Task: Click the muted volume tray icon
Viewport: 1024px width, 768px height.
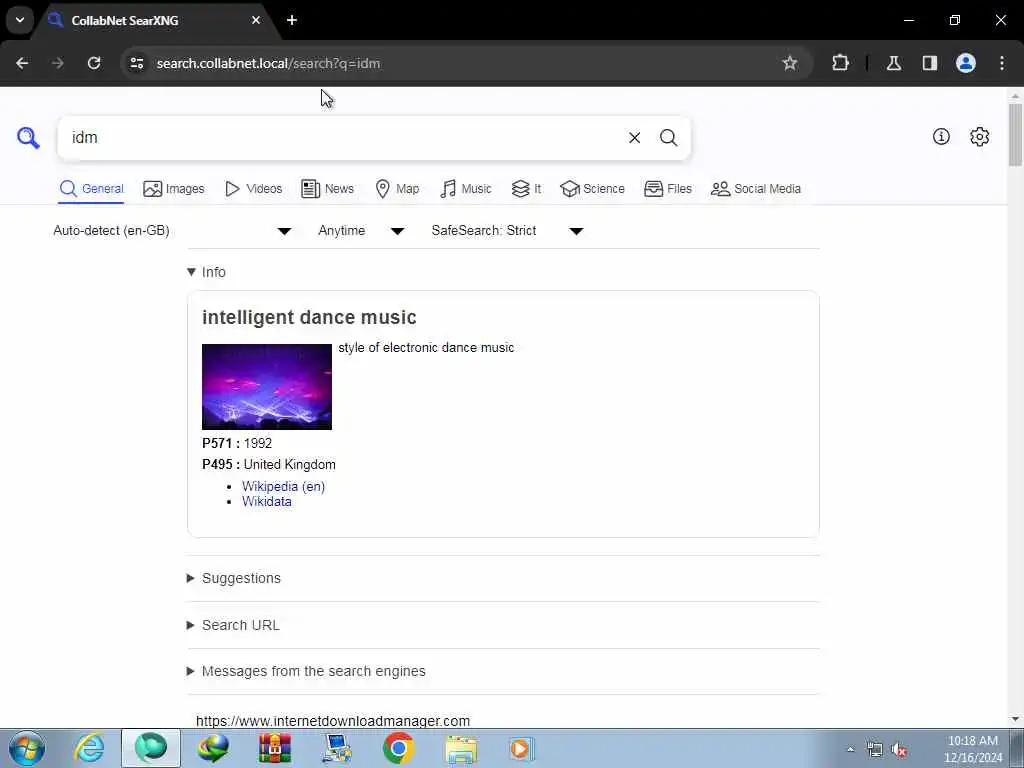Action: (899, 750)
